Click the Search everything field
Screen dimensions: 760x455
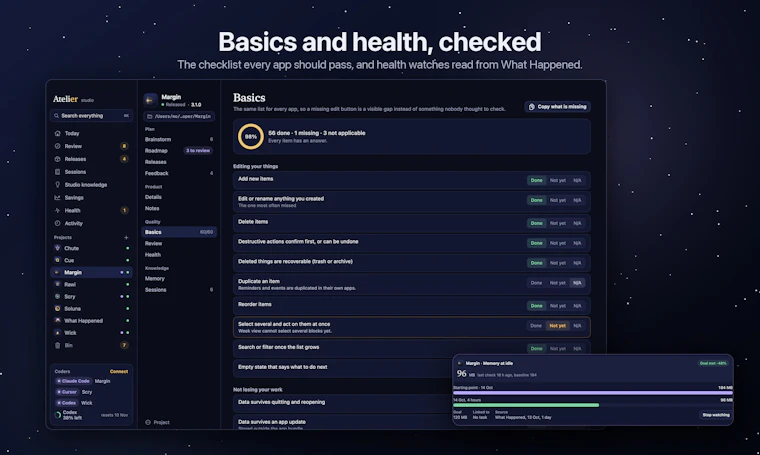[x=91, y=116]
